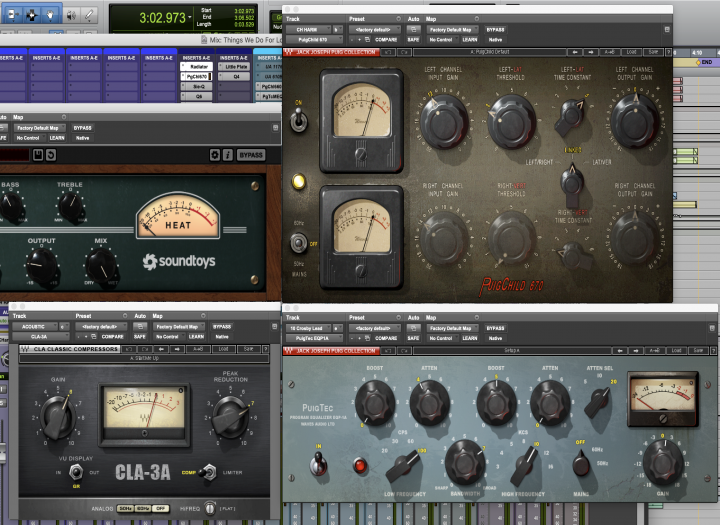This screenshot has width=720, height=525.
Task: Open CLA-3A plugin selector dropdown
Action: [40, 337]
